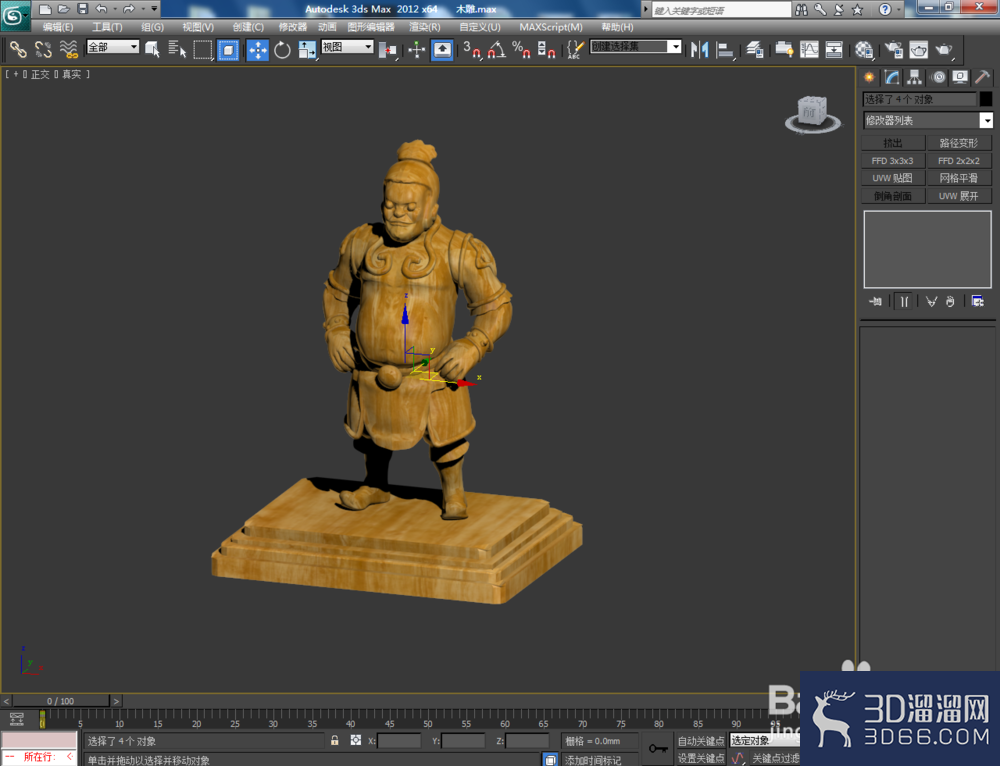Screen dimensions: 1000x766
Task: Open Rendered Frame Window
Action: (x=918, y=49)
